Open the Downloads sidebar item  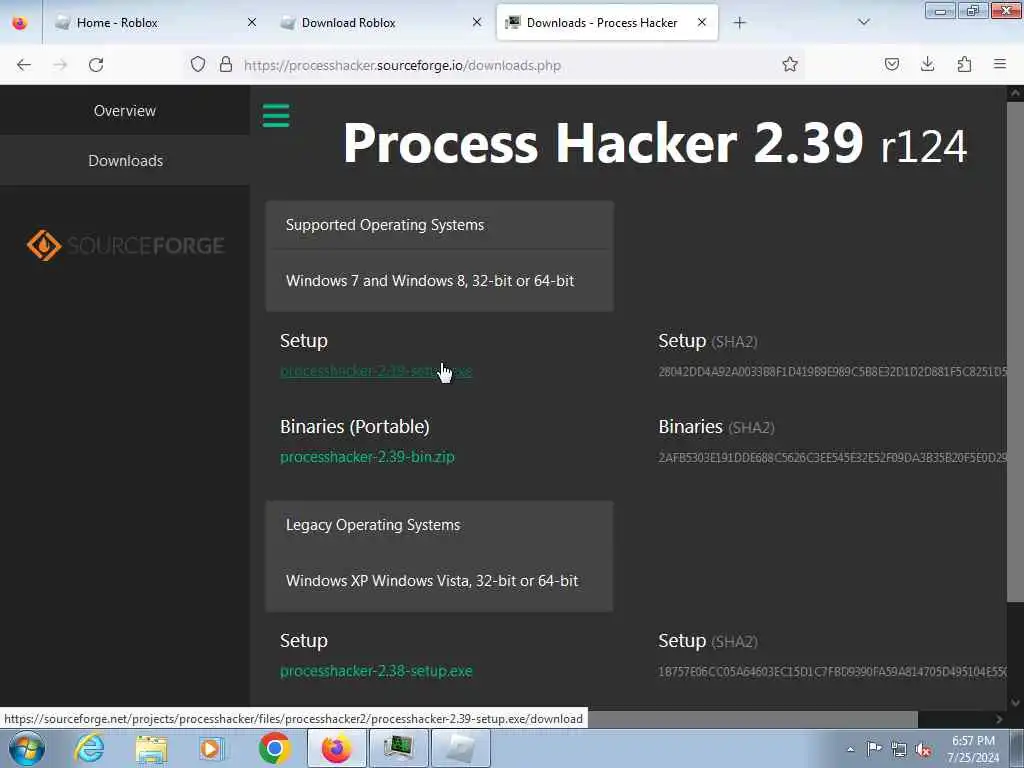[125, 161]
